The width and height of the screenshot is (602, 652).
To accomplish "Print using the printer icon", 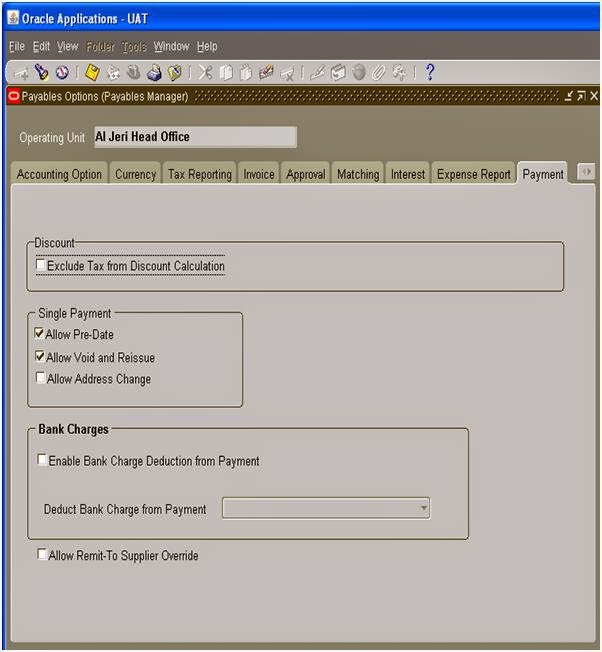I will point(154,73).
